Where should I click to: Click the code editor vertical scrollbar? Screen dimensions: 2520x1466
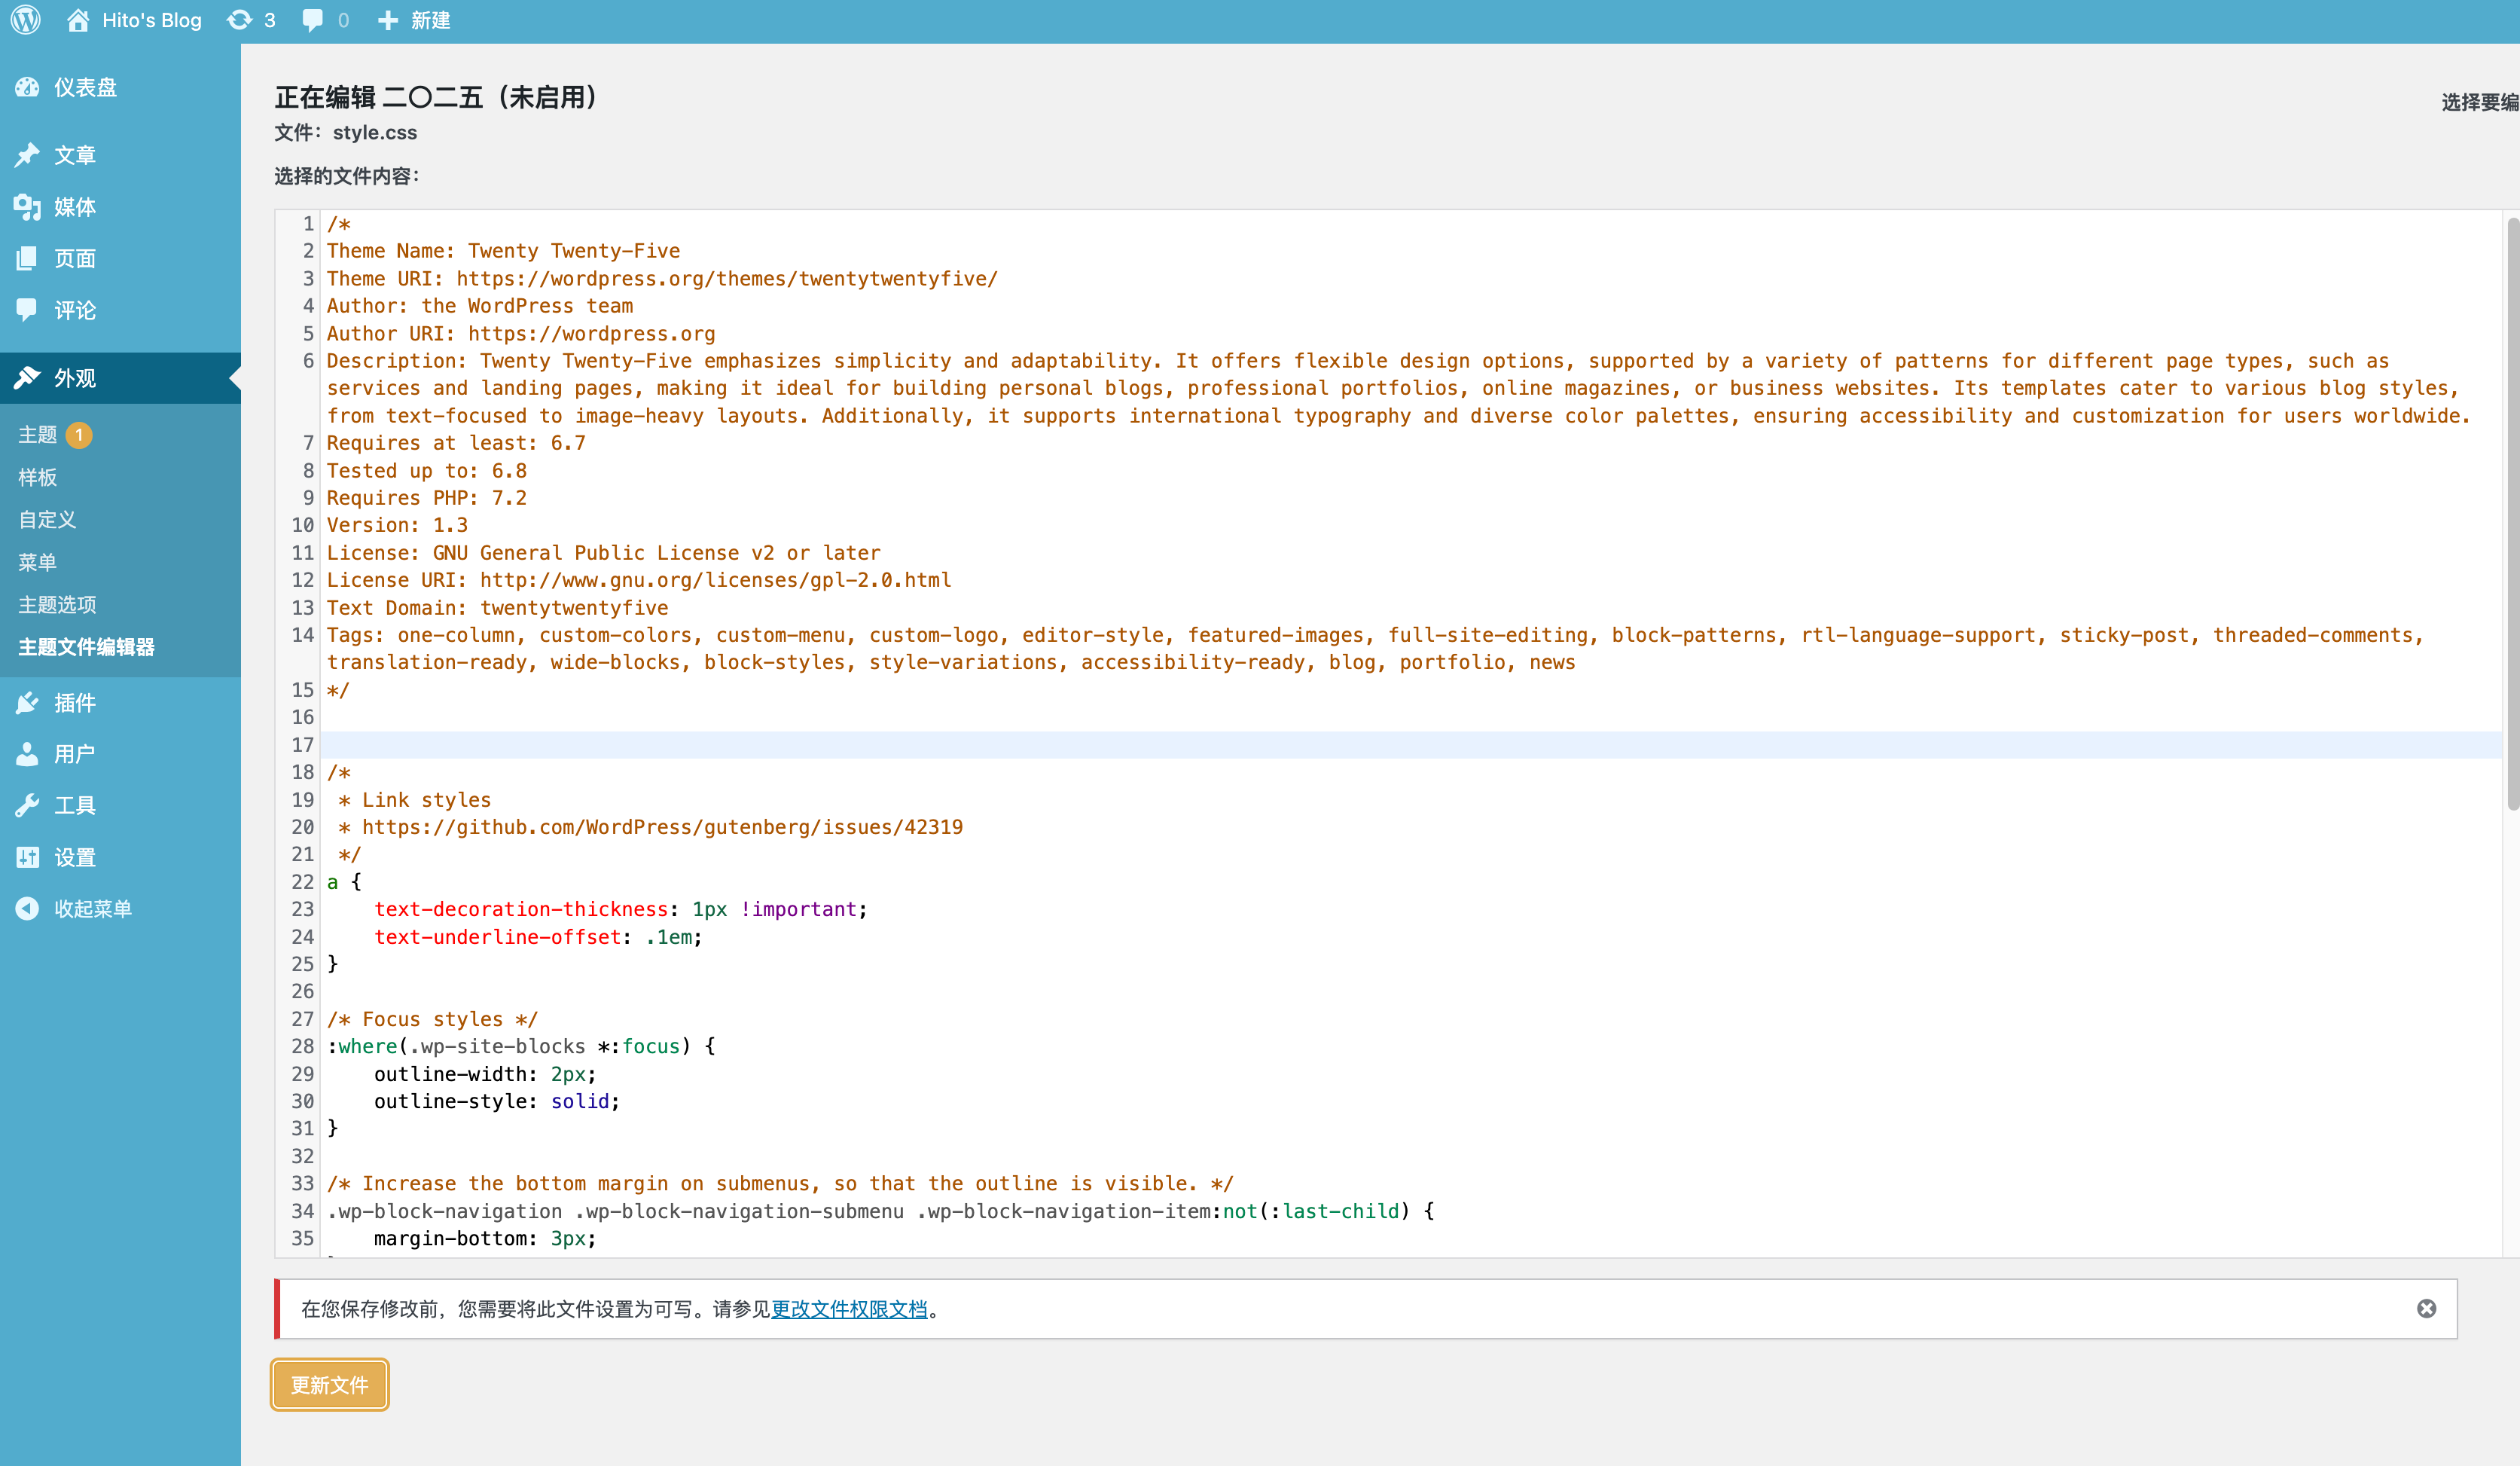[x=2512, y=515]
